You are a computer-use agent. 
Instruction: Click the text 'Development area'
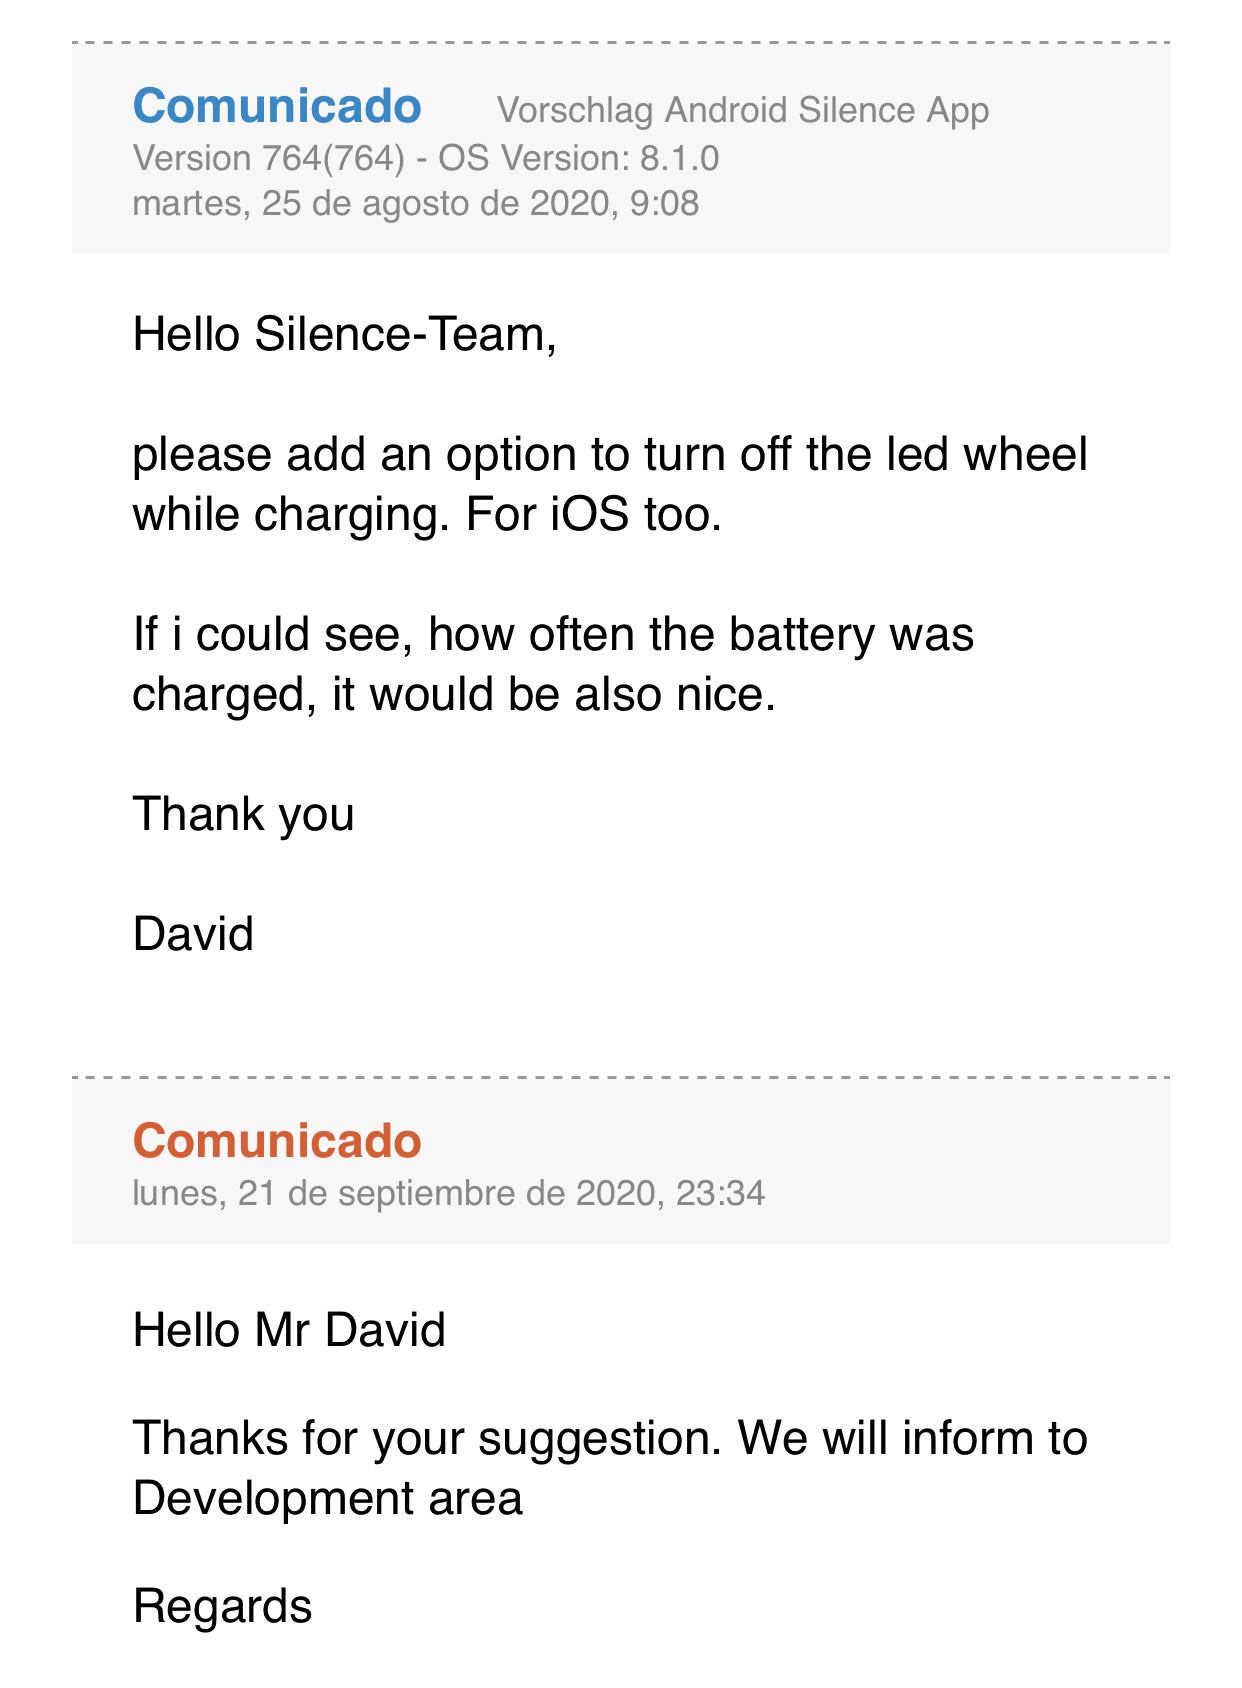(x=327, y=1499)
